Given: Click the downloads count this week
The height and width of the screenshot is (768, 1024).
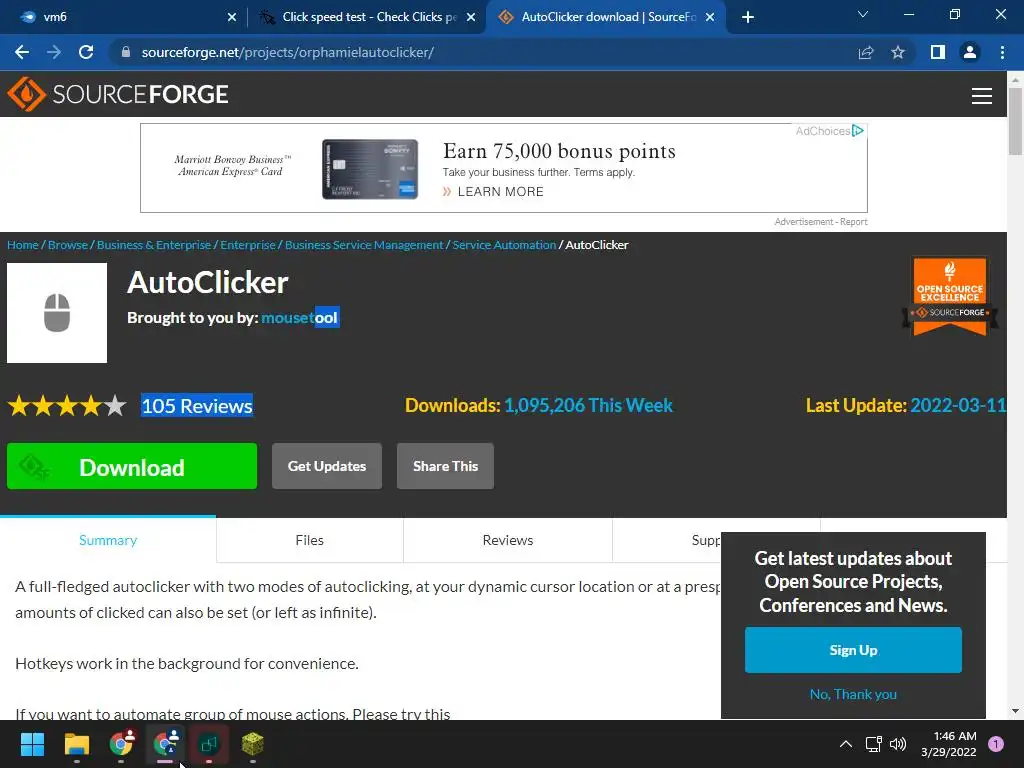Looking at the screenshot, I should point(588,406).
